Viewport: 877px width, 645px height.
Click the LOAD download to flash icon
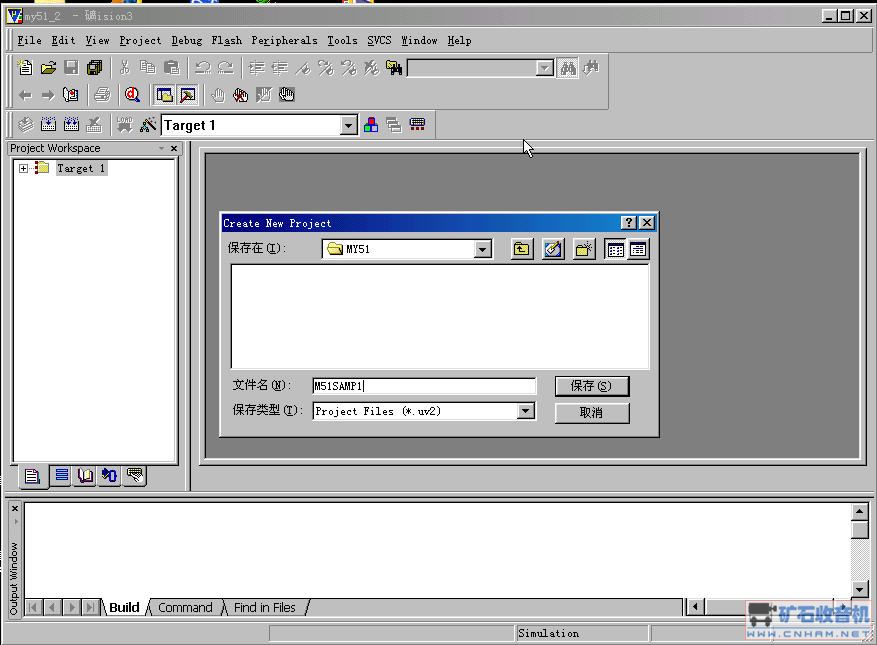124,124
